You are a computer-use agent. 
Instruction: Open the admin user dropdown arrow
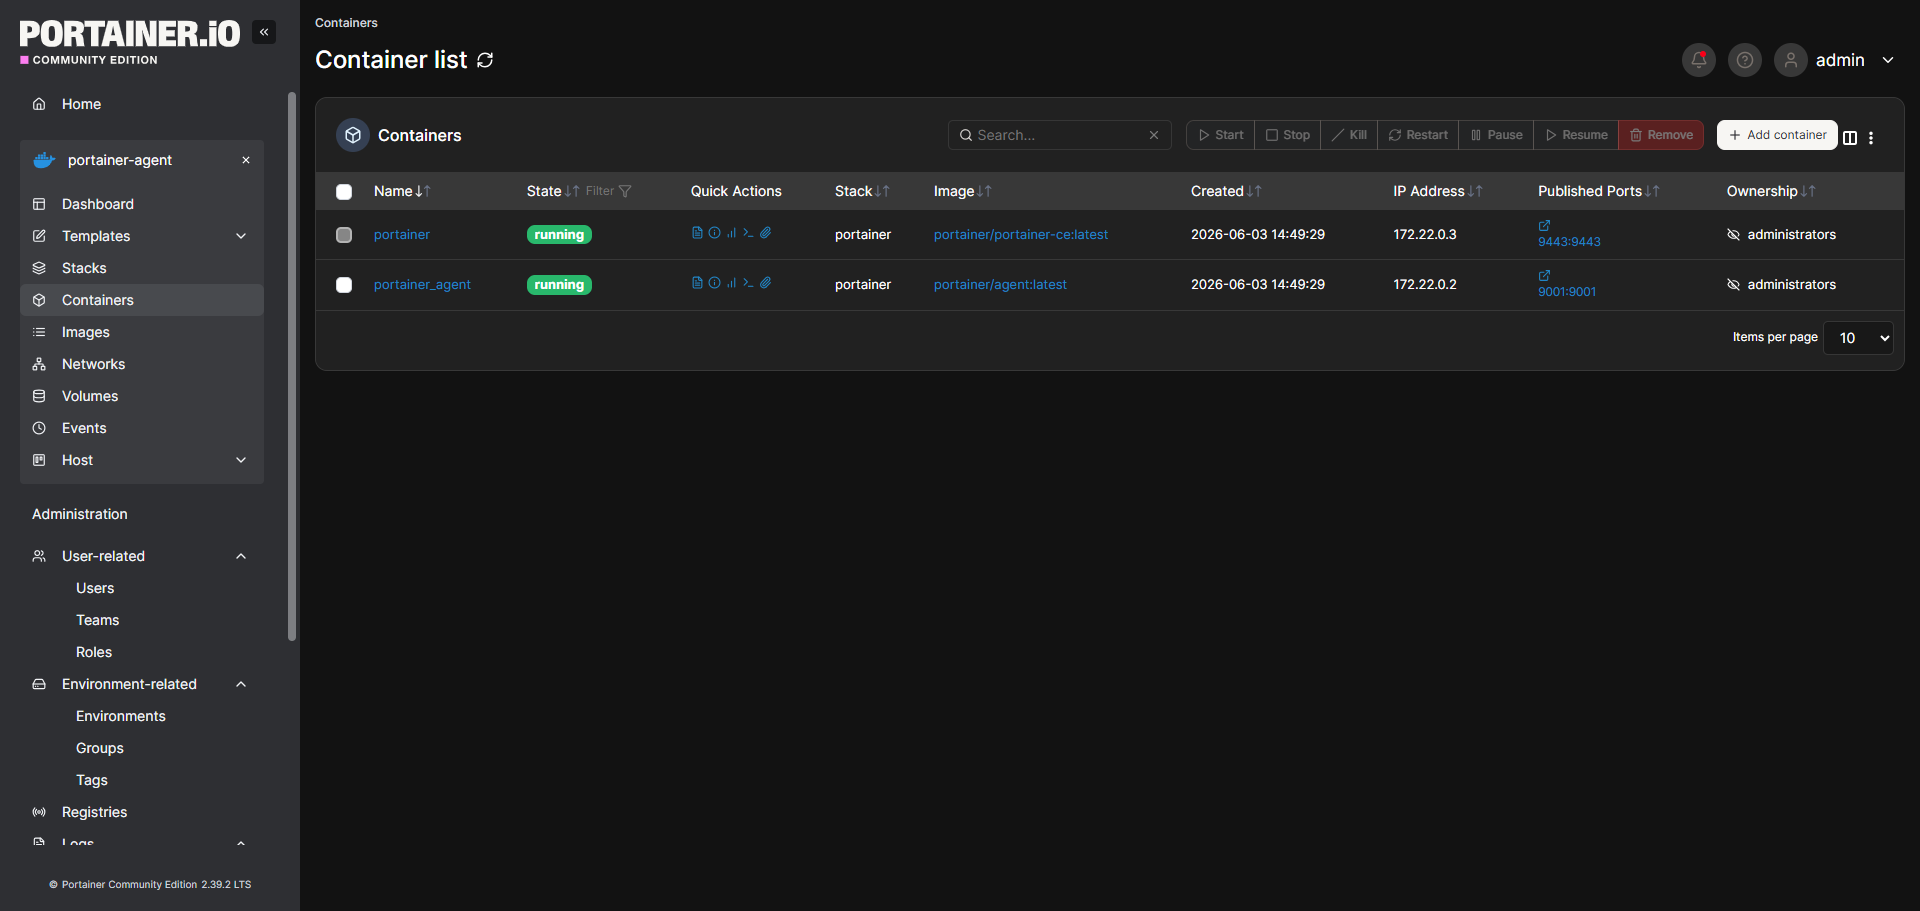(x=1888, y=60)
